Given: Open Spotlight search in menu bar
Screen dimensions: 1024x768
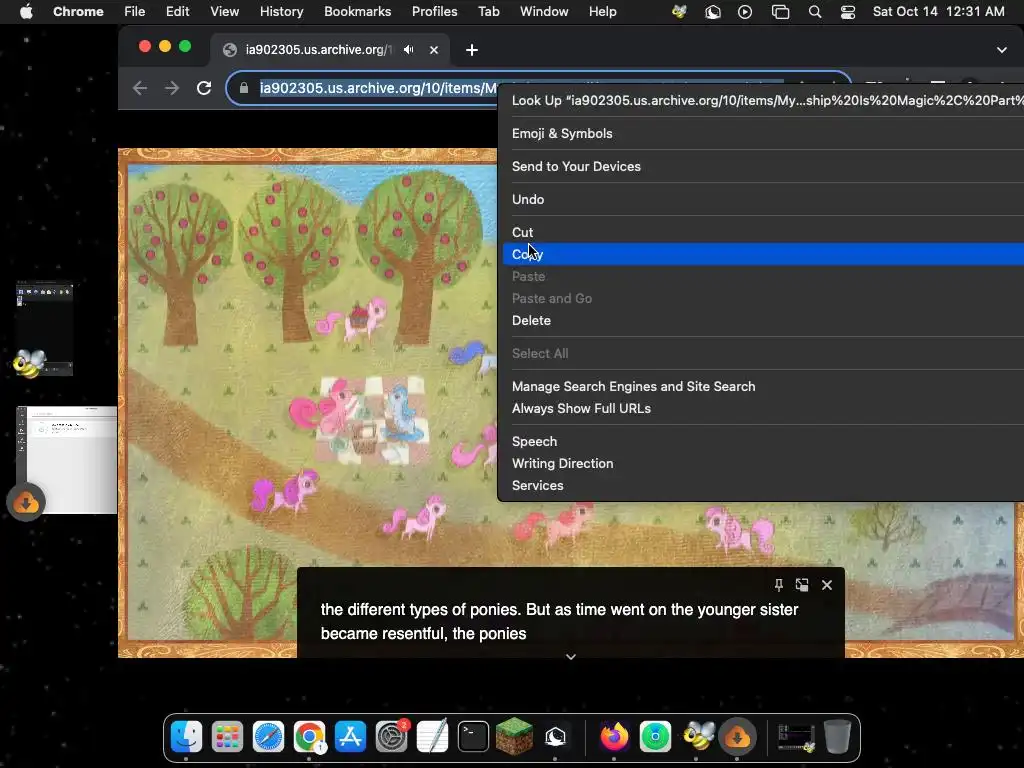Looking at the screenshot, I should click(814, 12).
